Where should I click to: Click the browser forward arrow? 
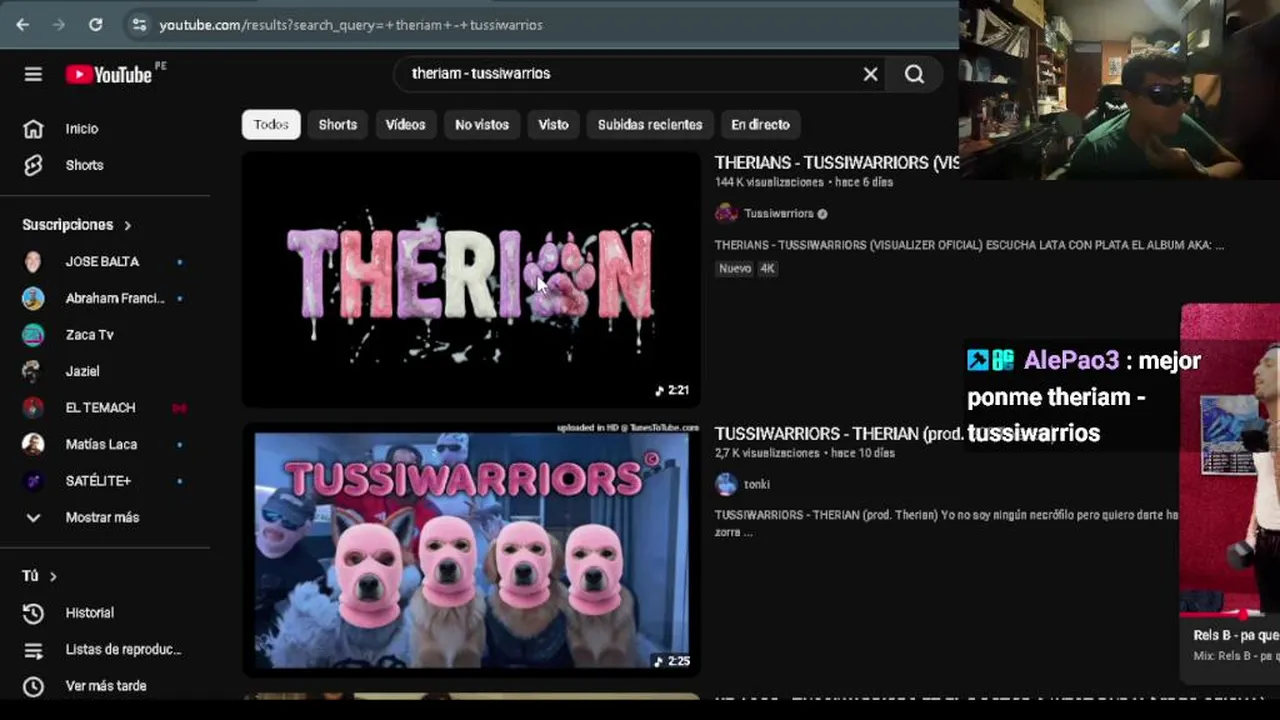click(59, 25)
